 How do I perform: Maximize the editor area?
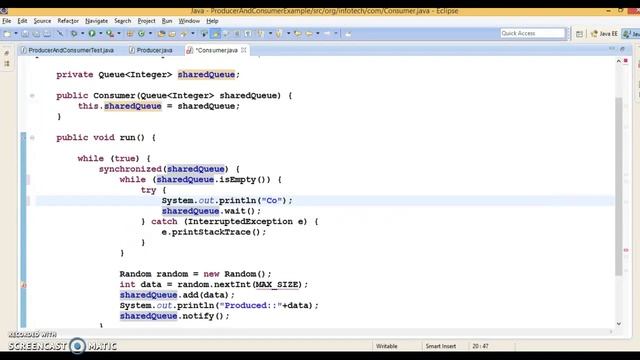(622, 49)
